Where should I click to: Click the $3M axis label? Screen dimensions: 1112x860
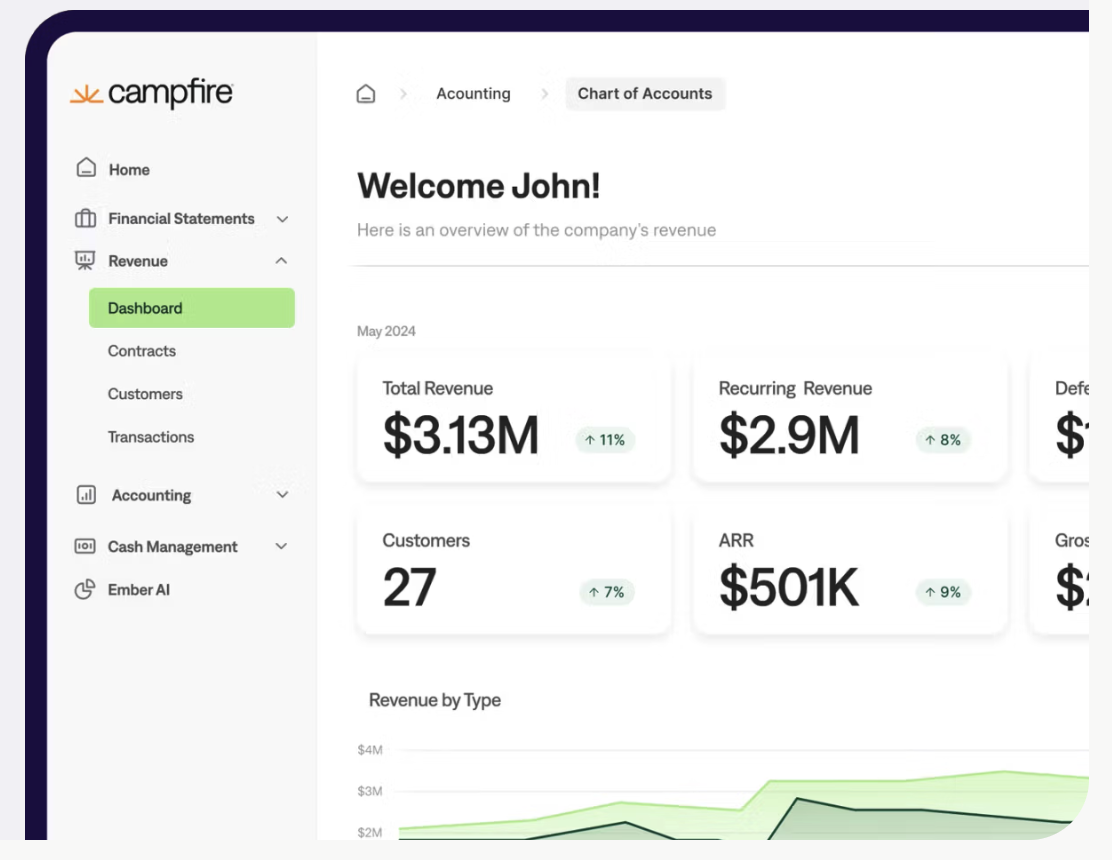(x=369, y=791)
